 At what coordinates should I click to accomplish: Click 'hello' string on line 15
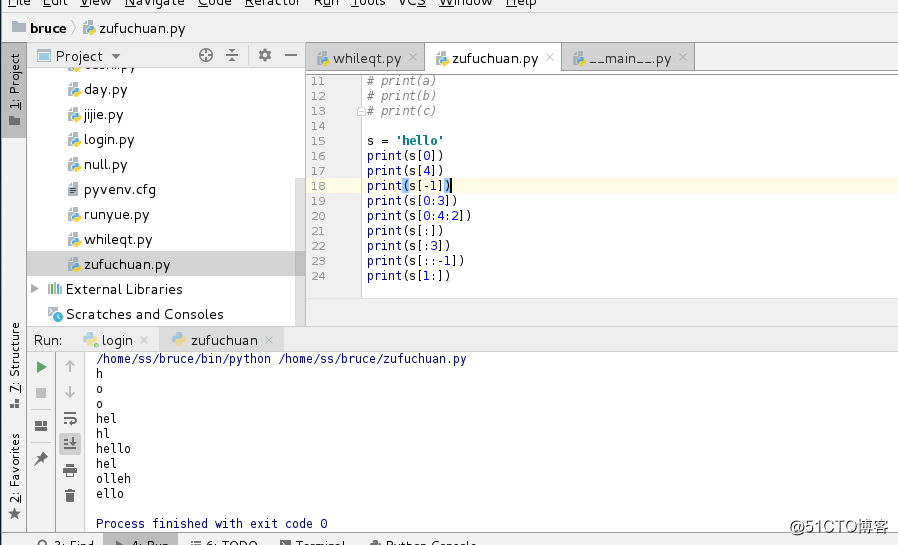(x=420, y=141)
